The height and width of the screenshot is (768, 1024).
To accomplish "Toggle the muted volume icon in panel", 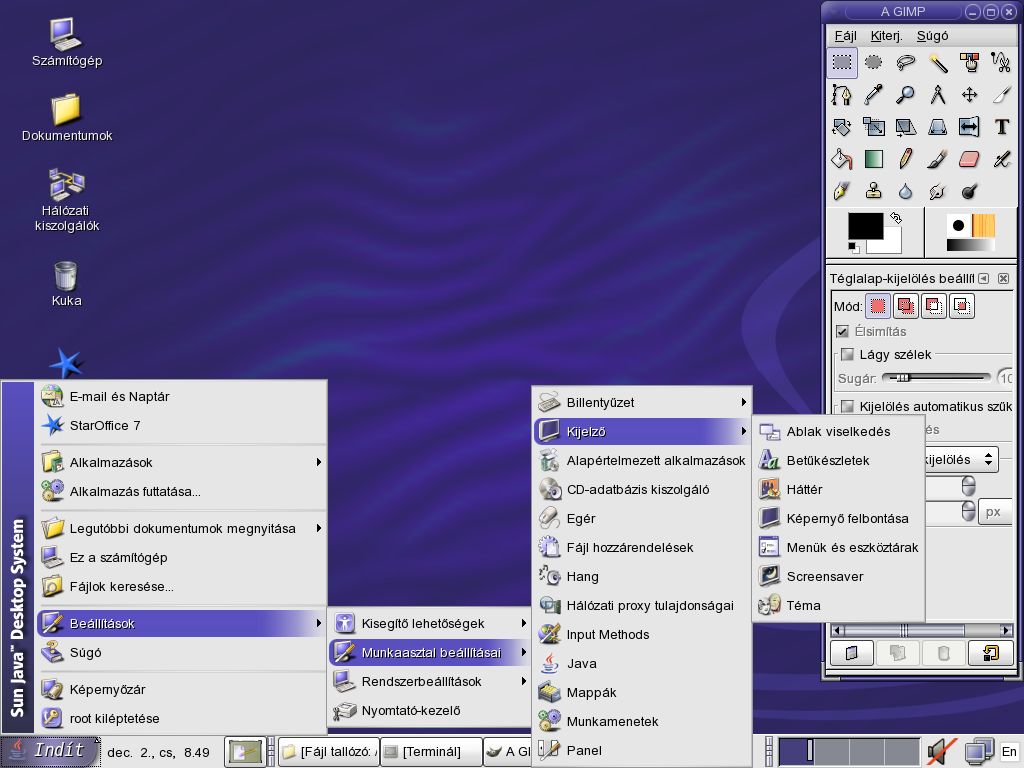I will point(941,752).
